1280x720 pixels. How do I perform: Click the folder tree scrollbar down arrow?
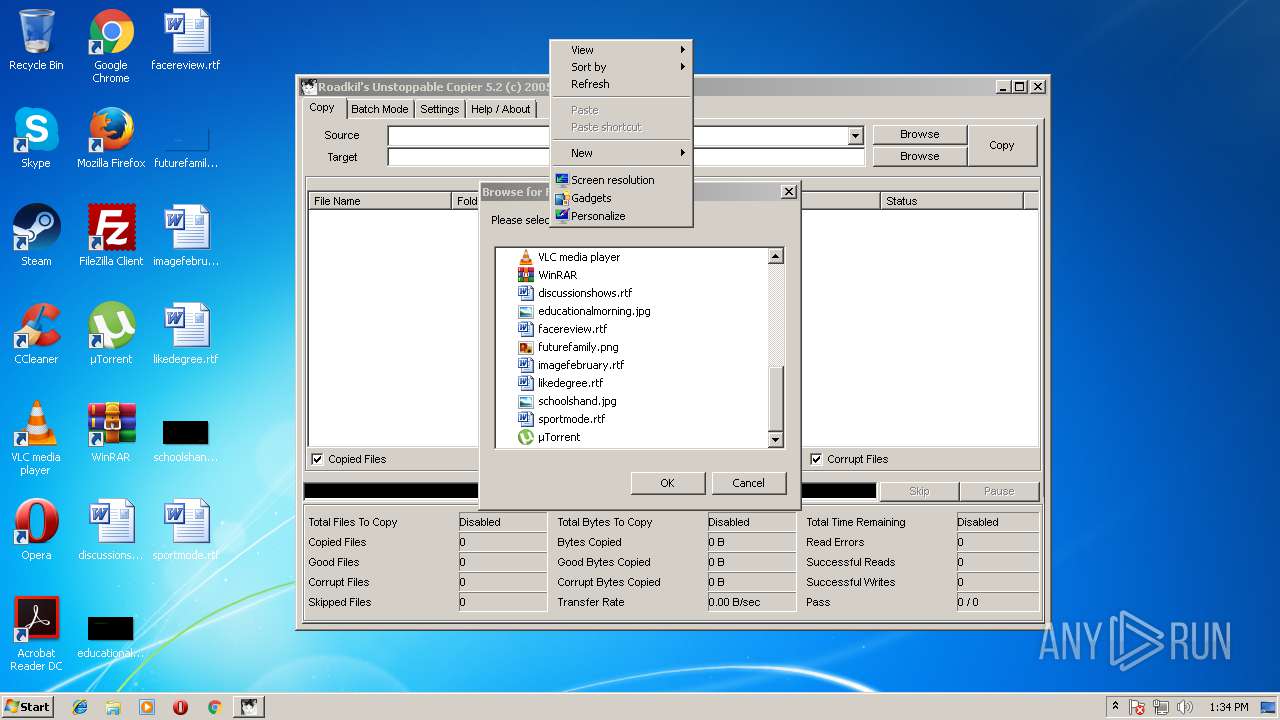775,439
